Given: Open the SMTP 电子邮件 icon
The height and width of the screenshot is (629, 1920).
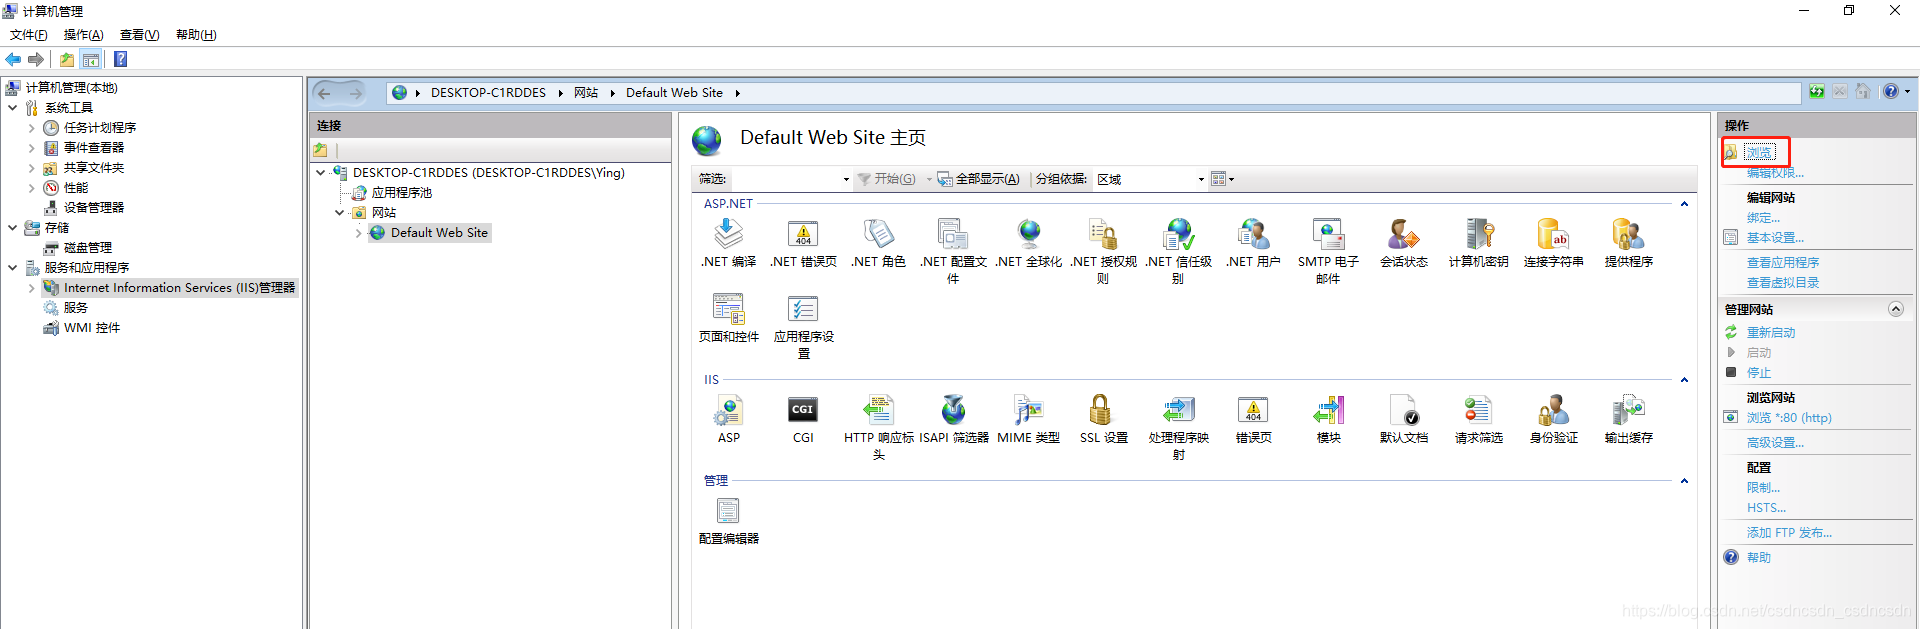Looking at the screenshot, I should tap(1328, 234).
